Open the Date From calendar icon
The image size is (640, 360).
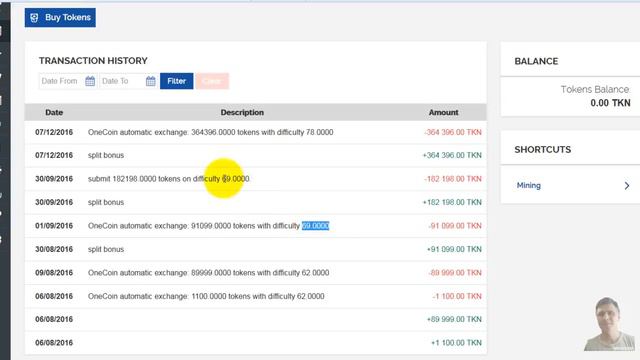pos(90,81)
